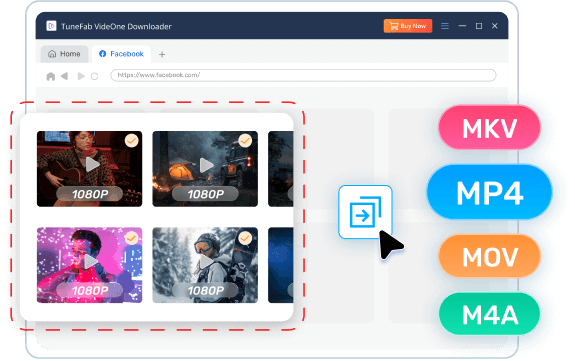Choose the MKV format
This screenshot has width=575, height=361.
point(489,128)
